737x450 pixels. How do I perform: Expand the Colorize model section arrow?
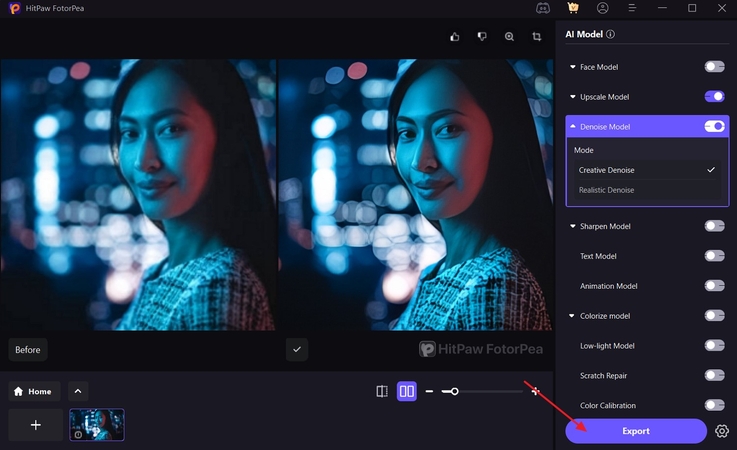pos(572,316)
